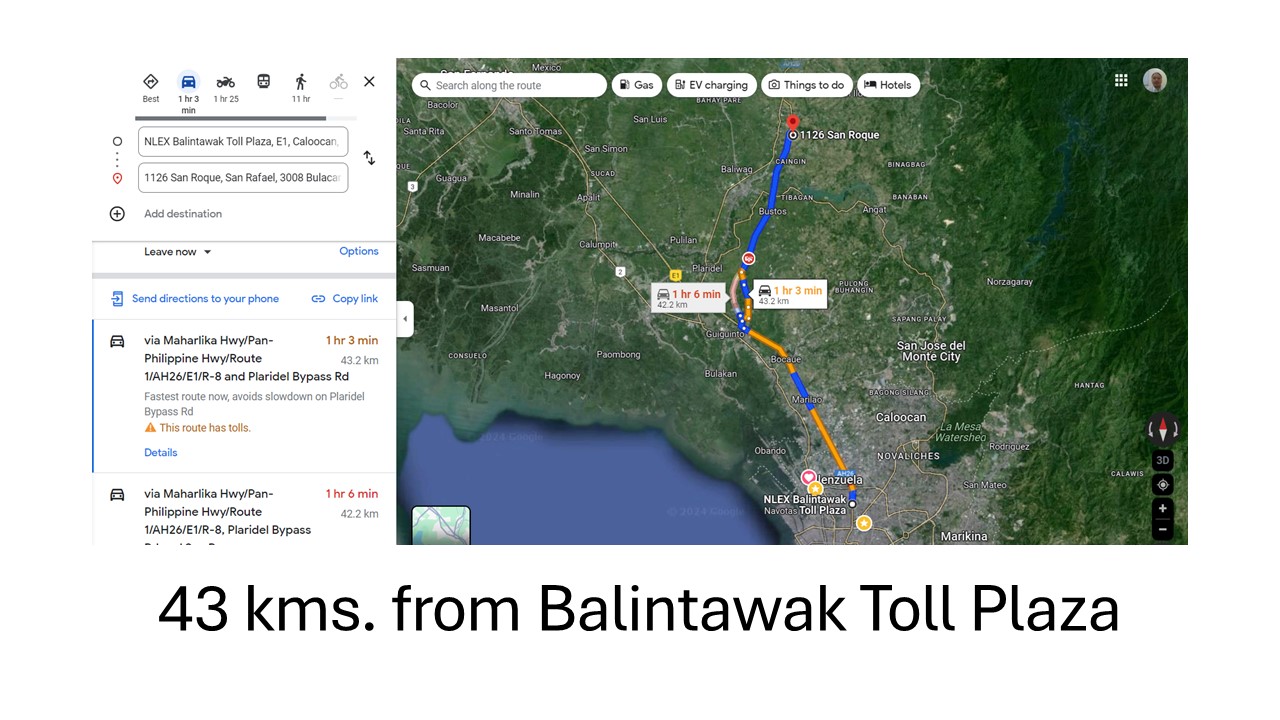Screen dimensions: 1280x720
Task: Click the show your location button
Action: (x=1162, y=485)
